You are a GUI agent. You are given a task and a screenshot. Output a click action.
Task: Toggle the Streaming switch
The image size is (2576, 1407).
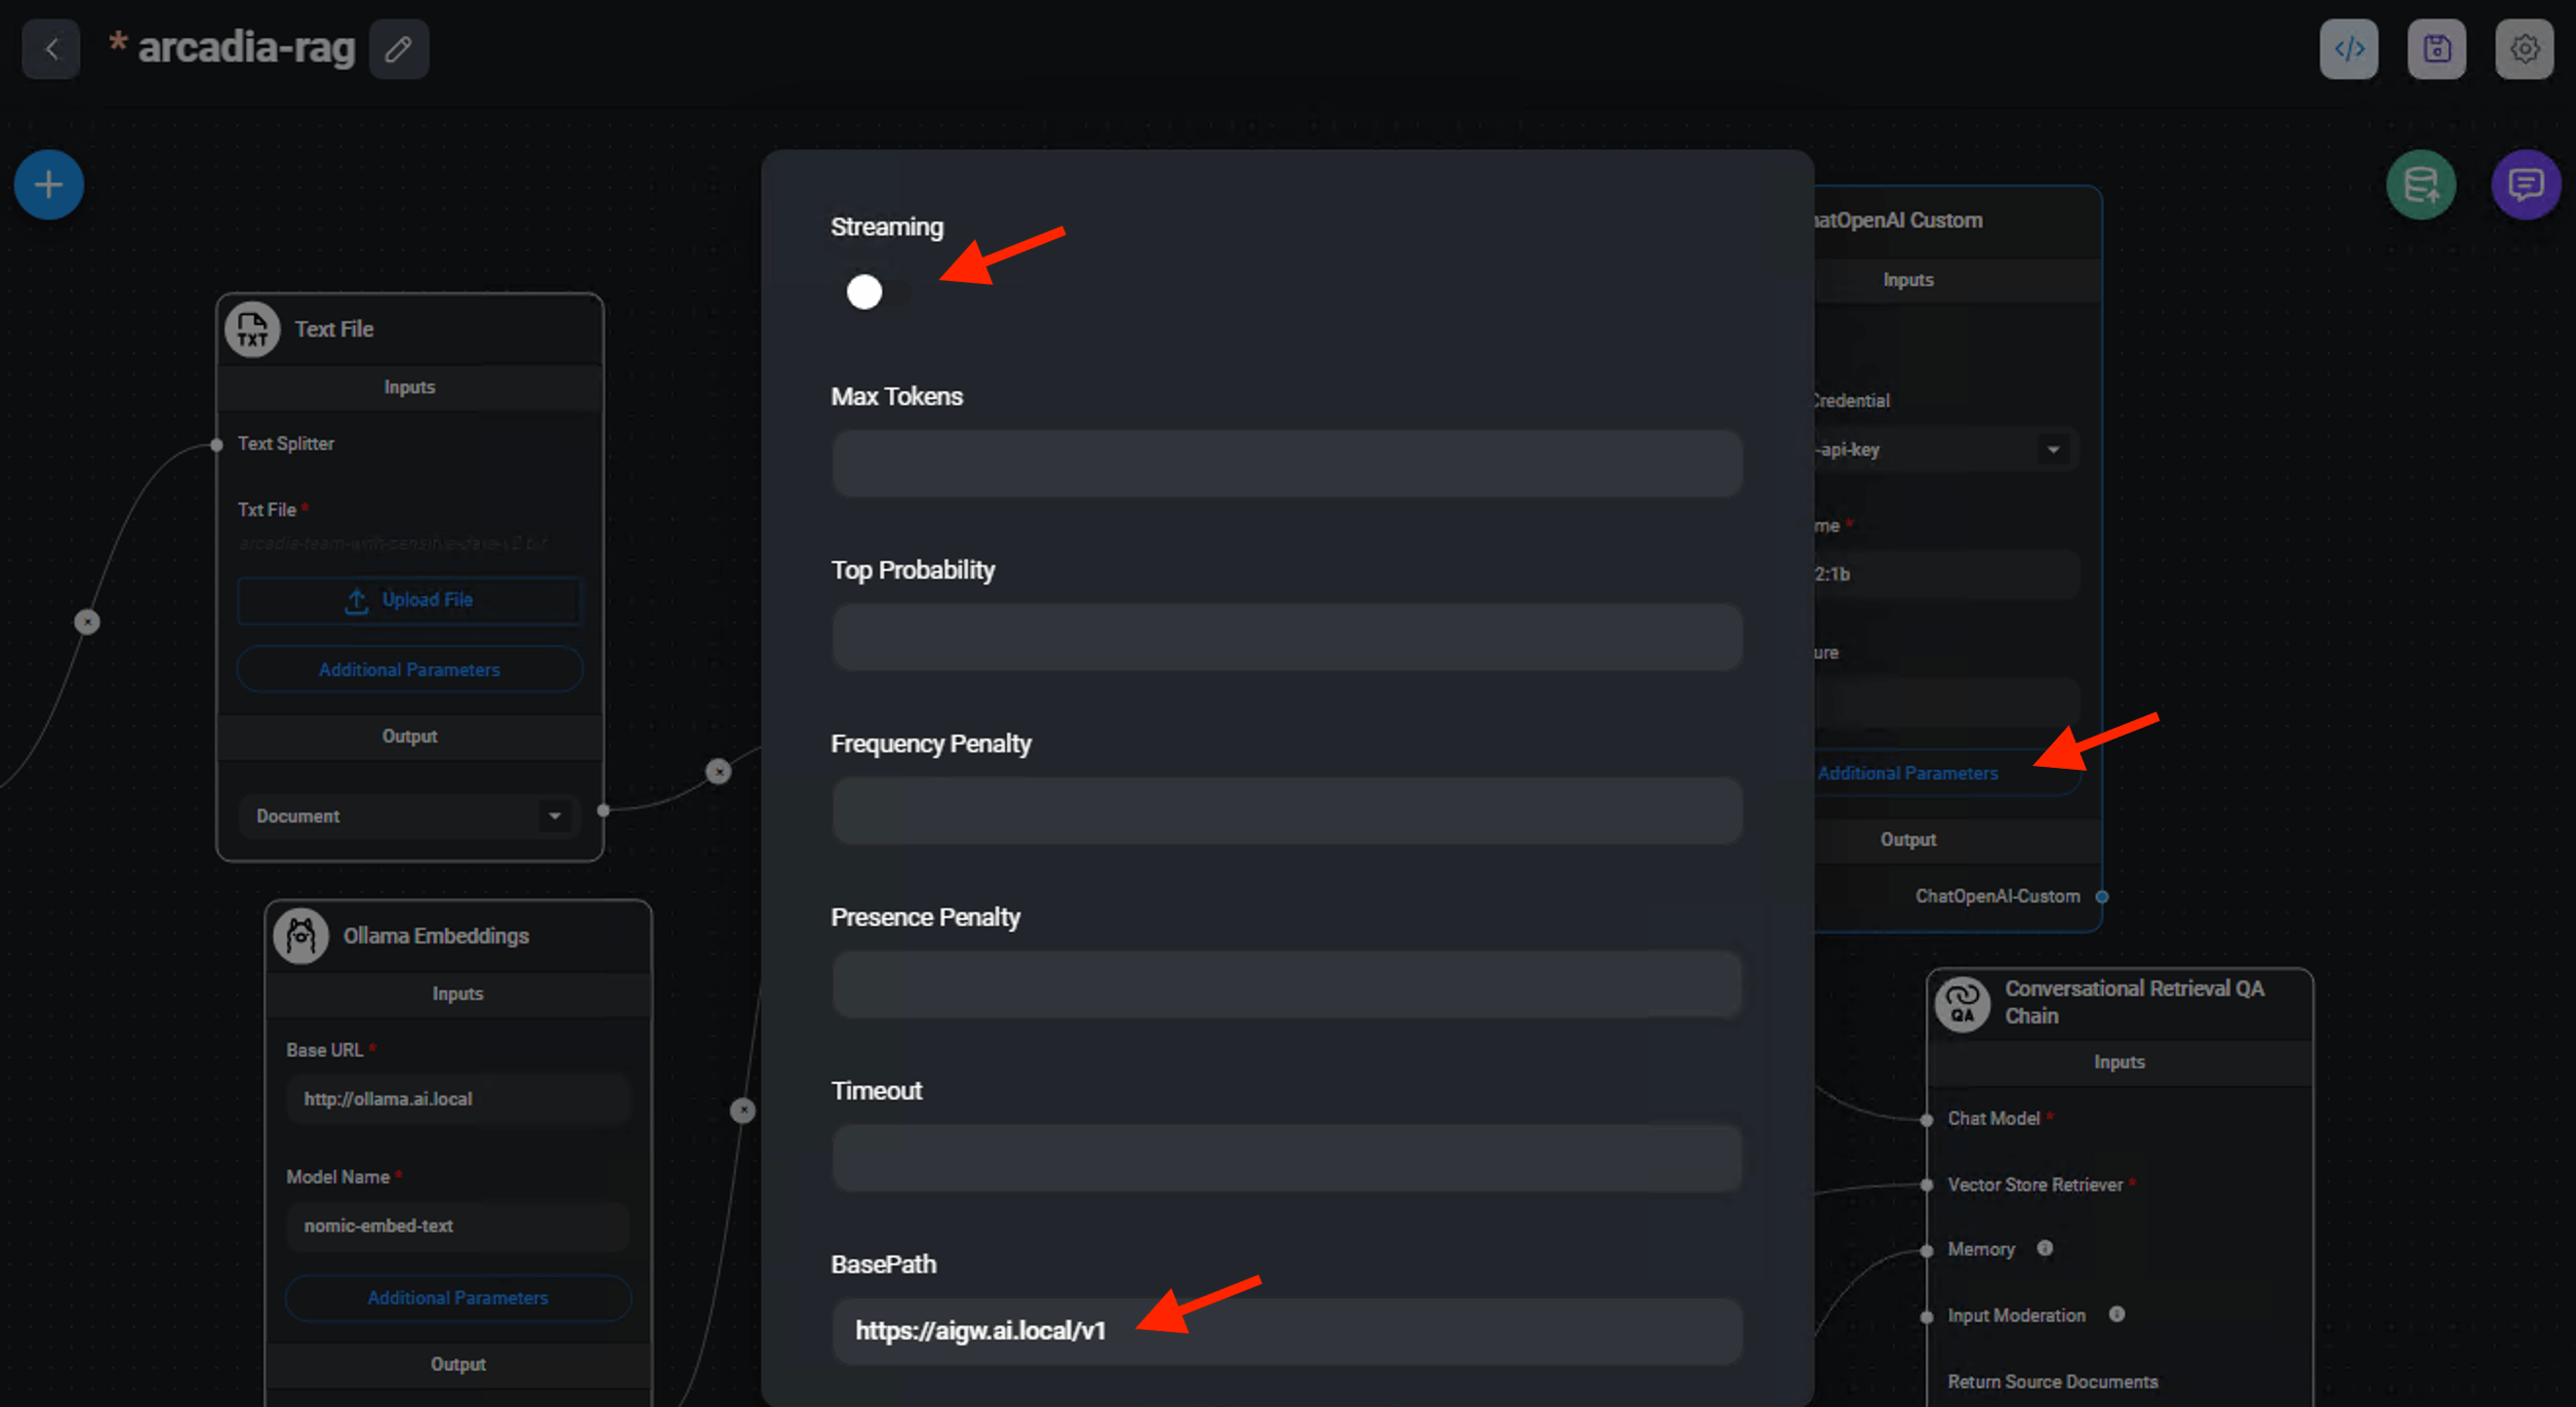(x=874, y=292)
